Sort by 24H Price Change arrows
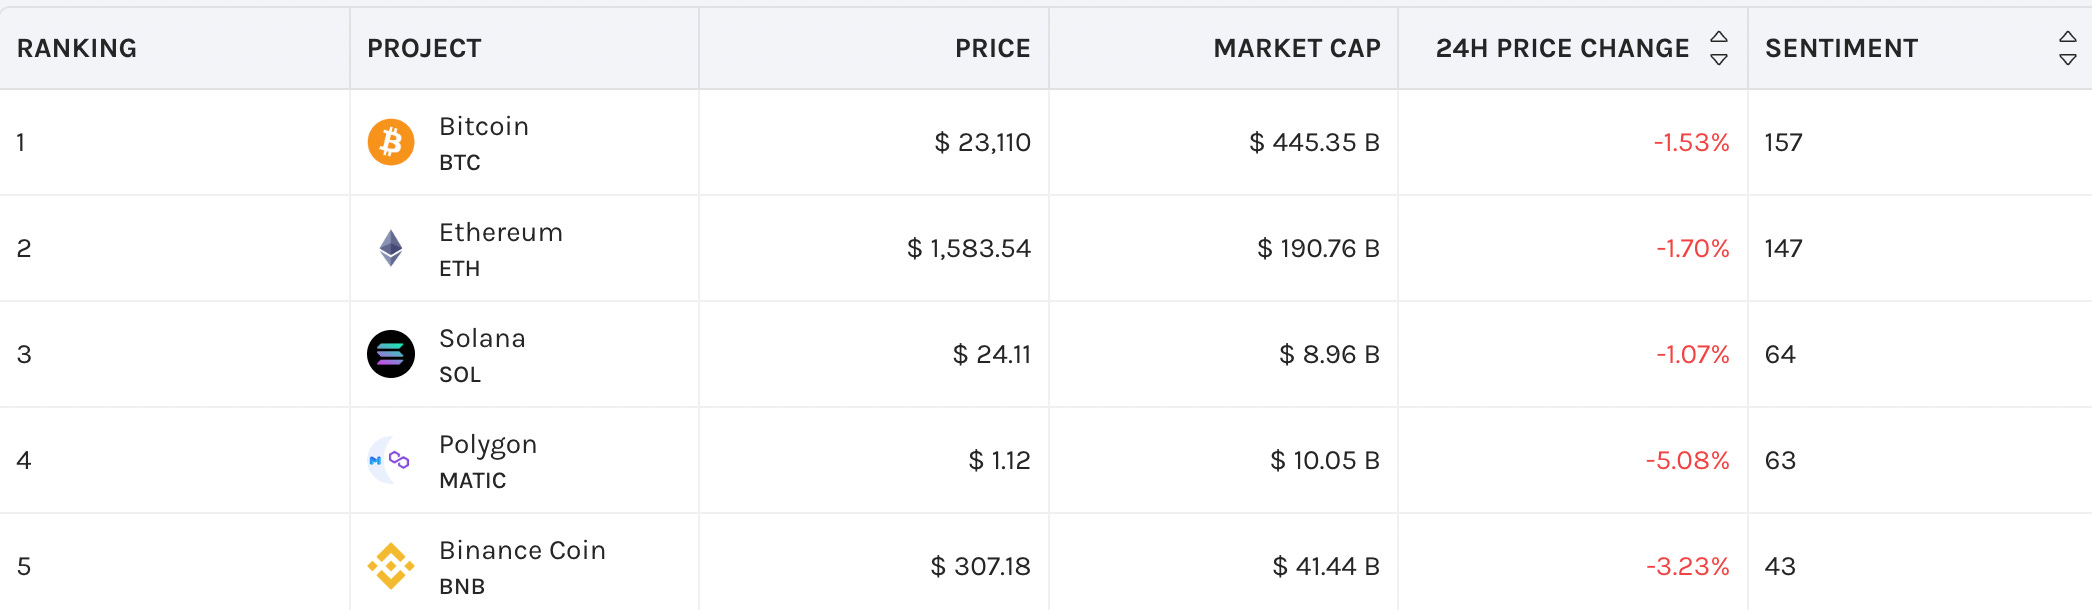 click(x=1719, y=48)
